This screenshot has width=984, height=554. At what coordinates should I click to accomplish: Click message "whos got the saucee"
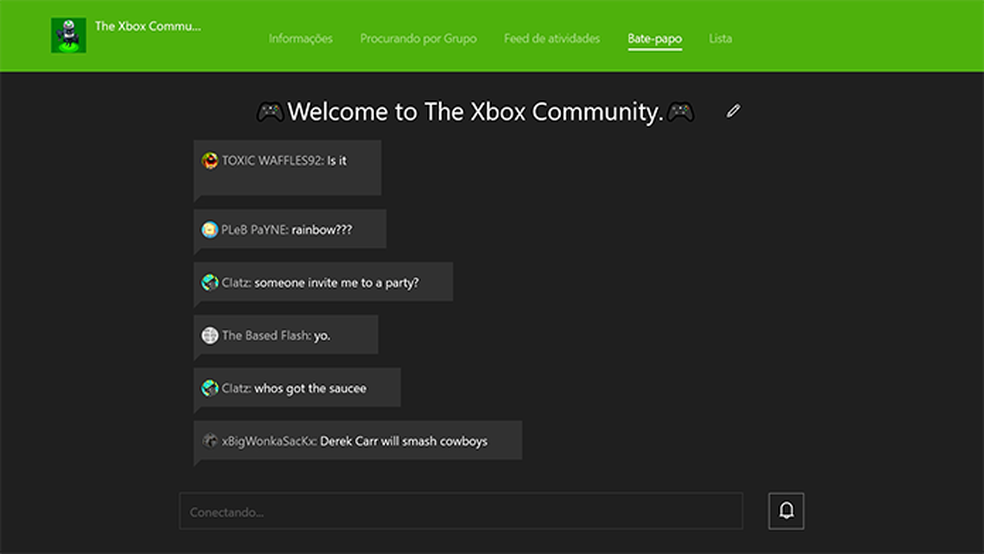pyautogui.click(x=310, y=388)
